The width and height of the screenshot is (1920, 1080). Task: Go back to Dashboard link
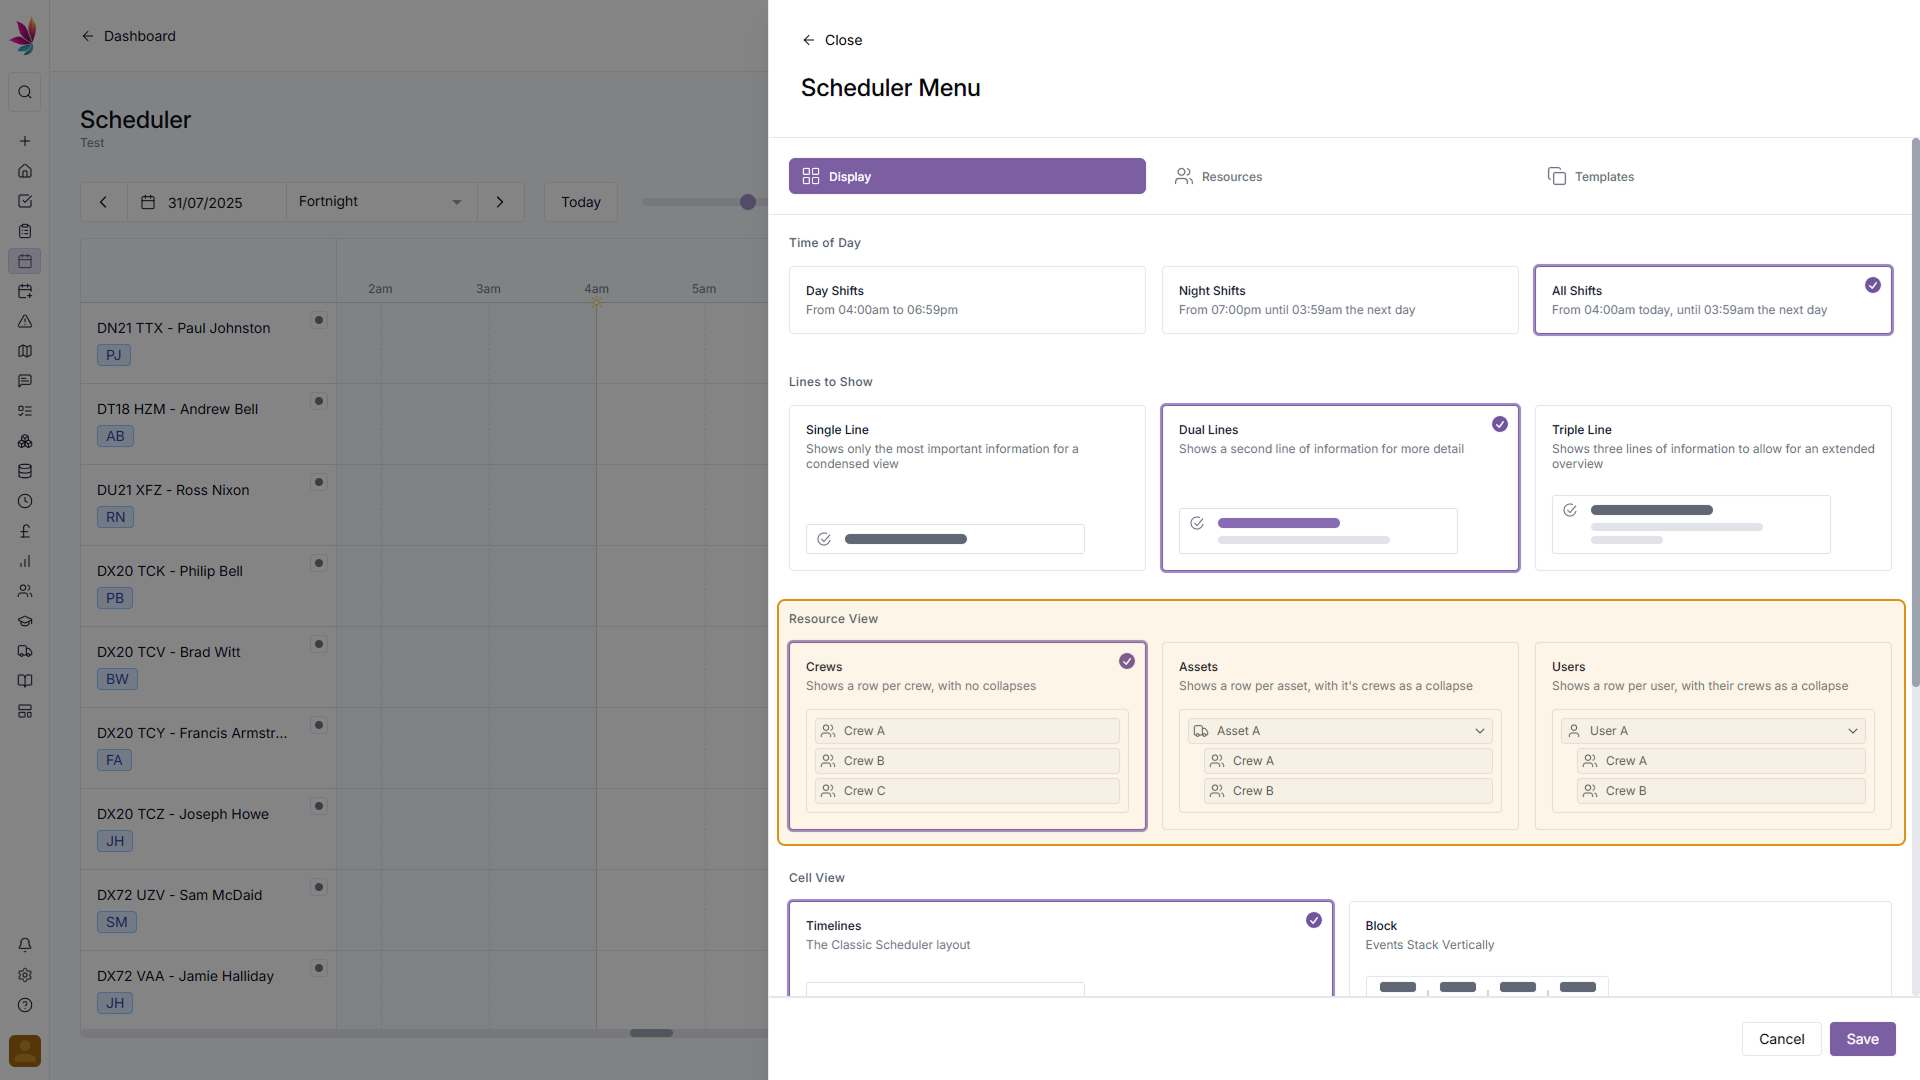pos(128,36)
